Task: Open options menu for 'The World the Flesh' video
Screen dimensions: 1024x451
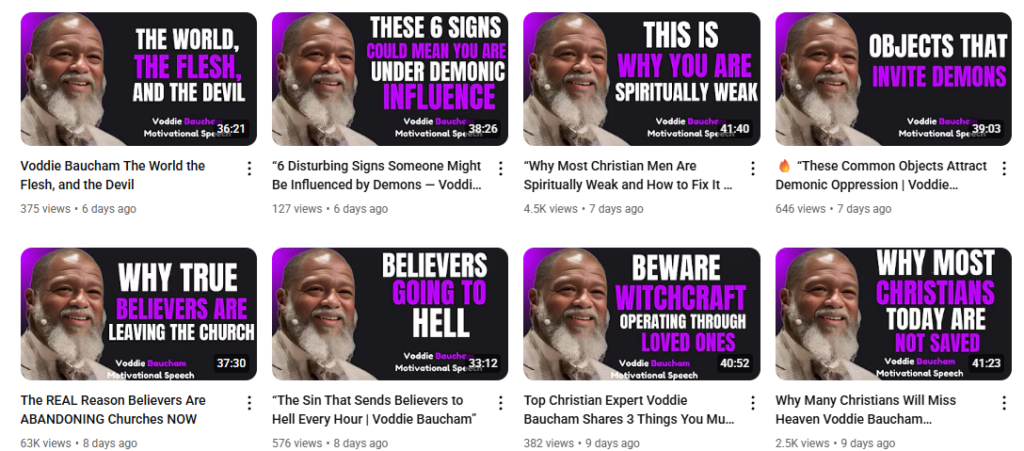Action: (x=249, y=169)
